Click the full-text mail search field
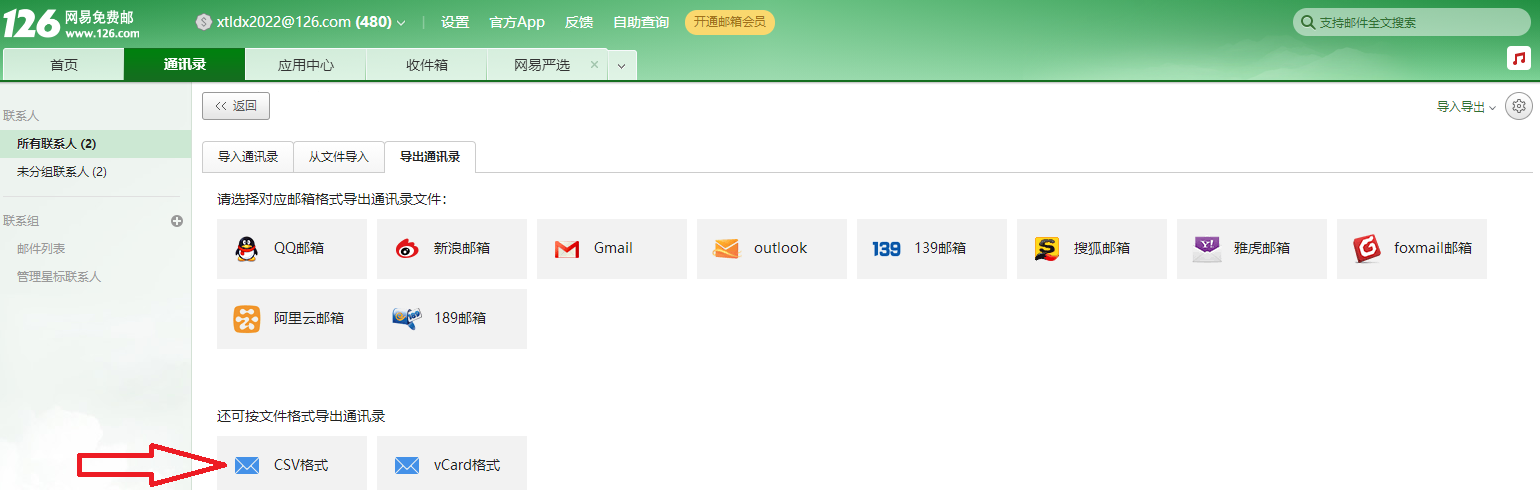1540x490 pixels. coord(1412,22)
